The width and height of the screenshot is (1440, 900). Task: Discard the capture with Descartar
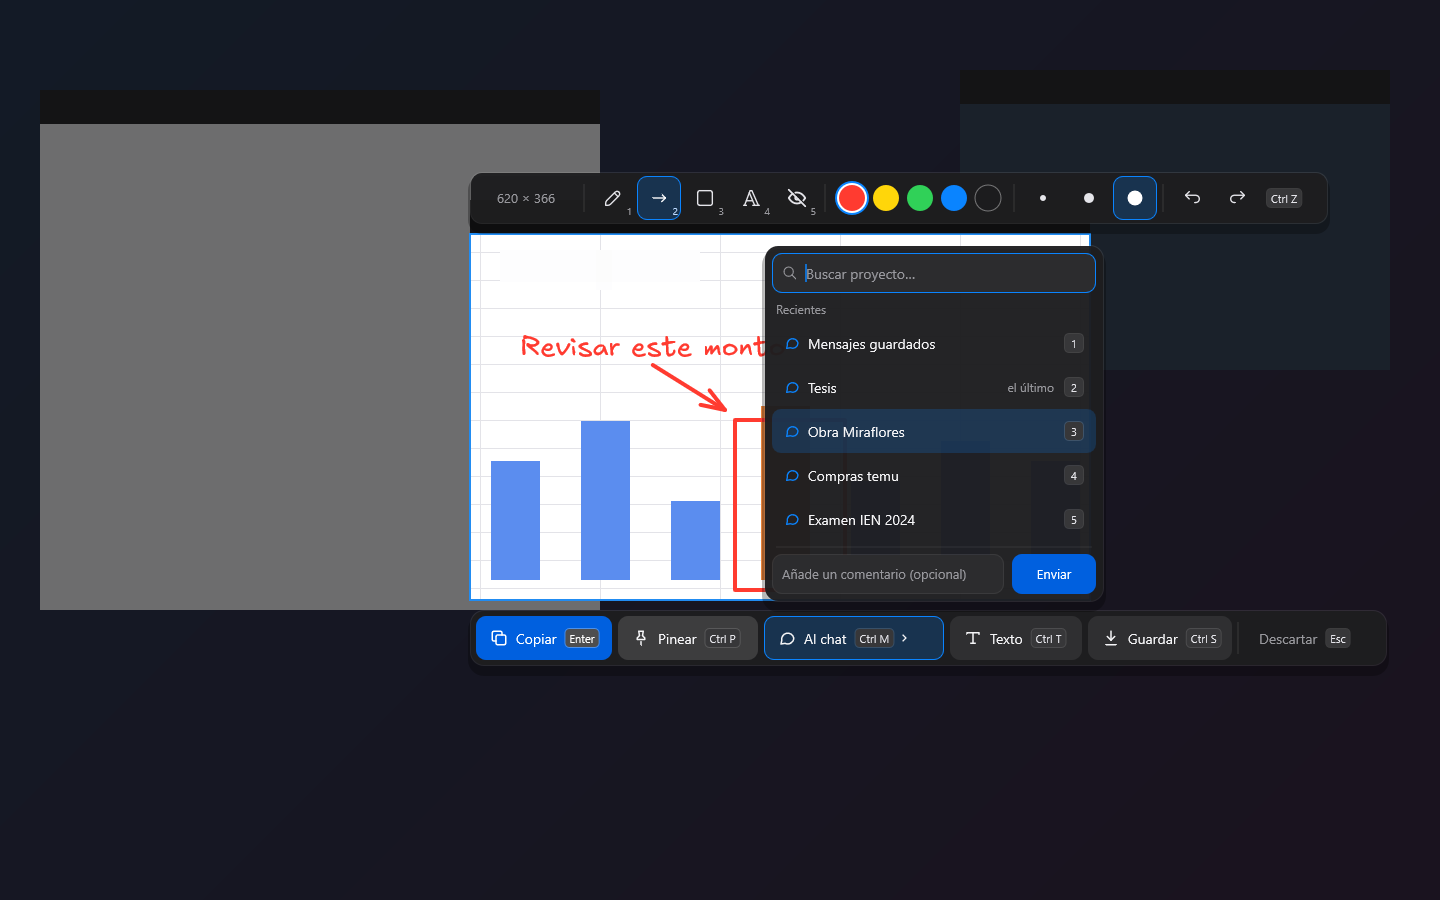click(x=1304, y=638)
